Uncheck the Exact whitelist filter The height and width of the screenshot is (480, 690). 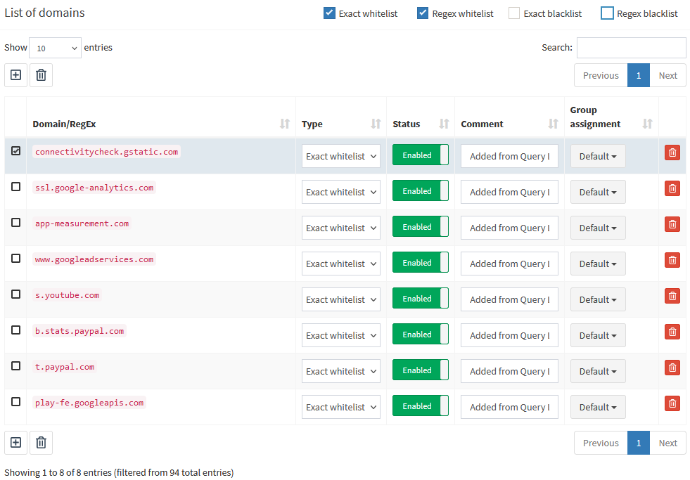point(330,14)
